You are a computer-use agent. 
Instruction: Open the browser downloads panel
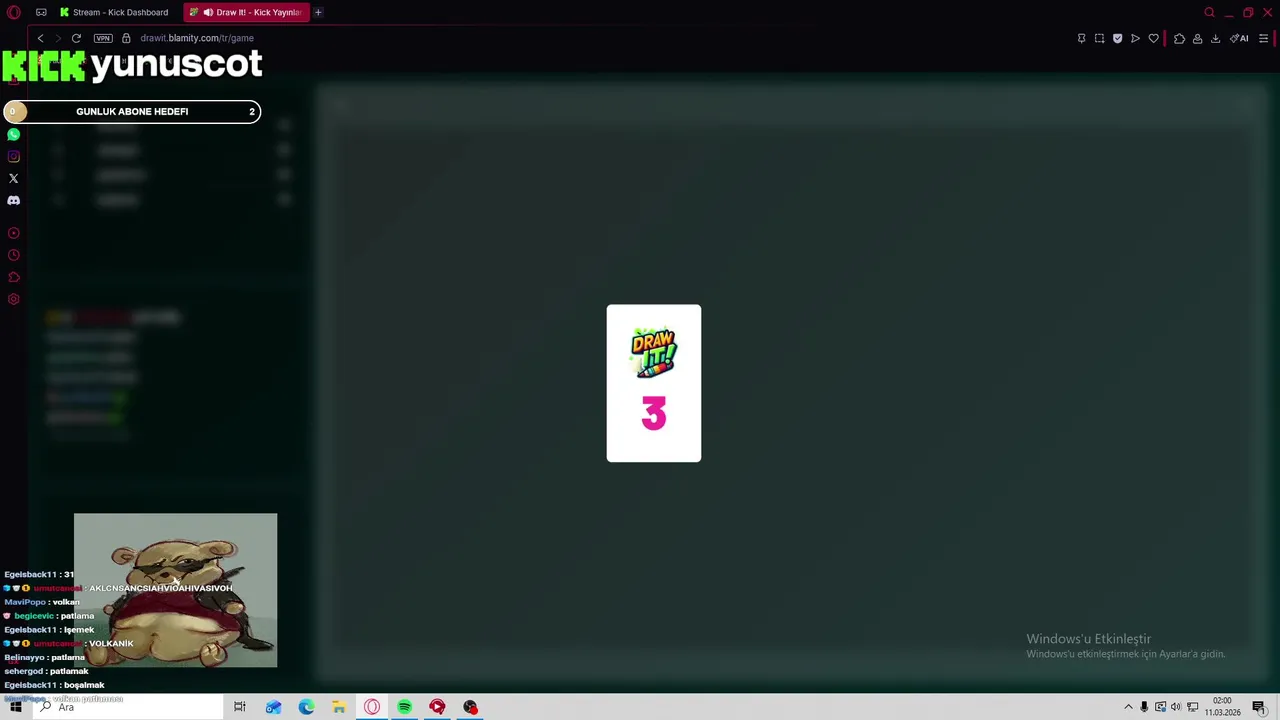[x=1215, y=38]
